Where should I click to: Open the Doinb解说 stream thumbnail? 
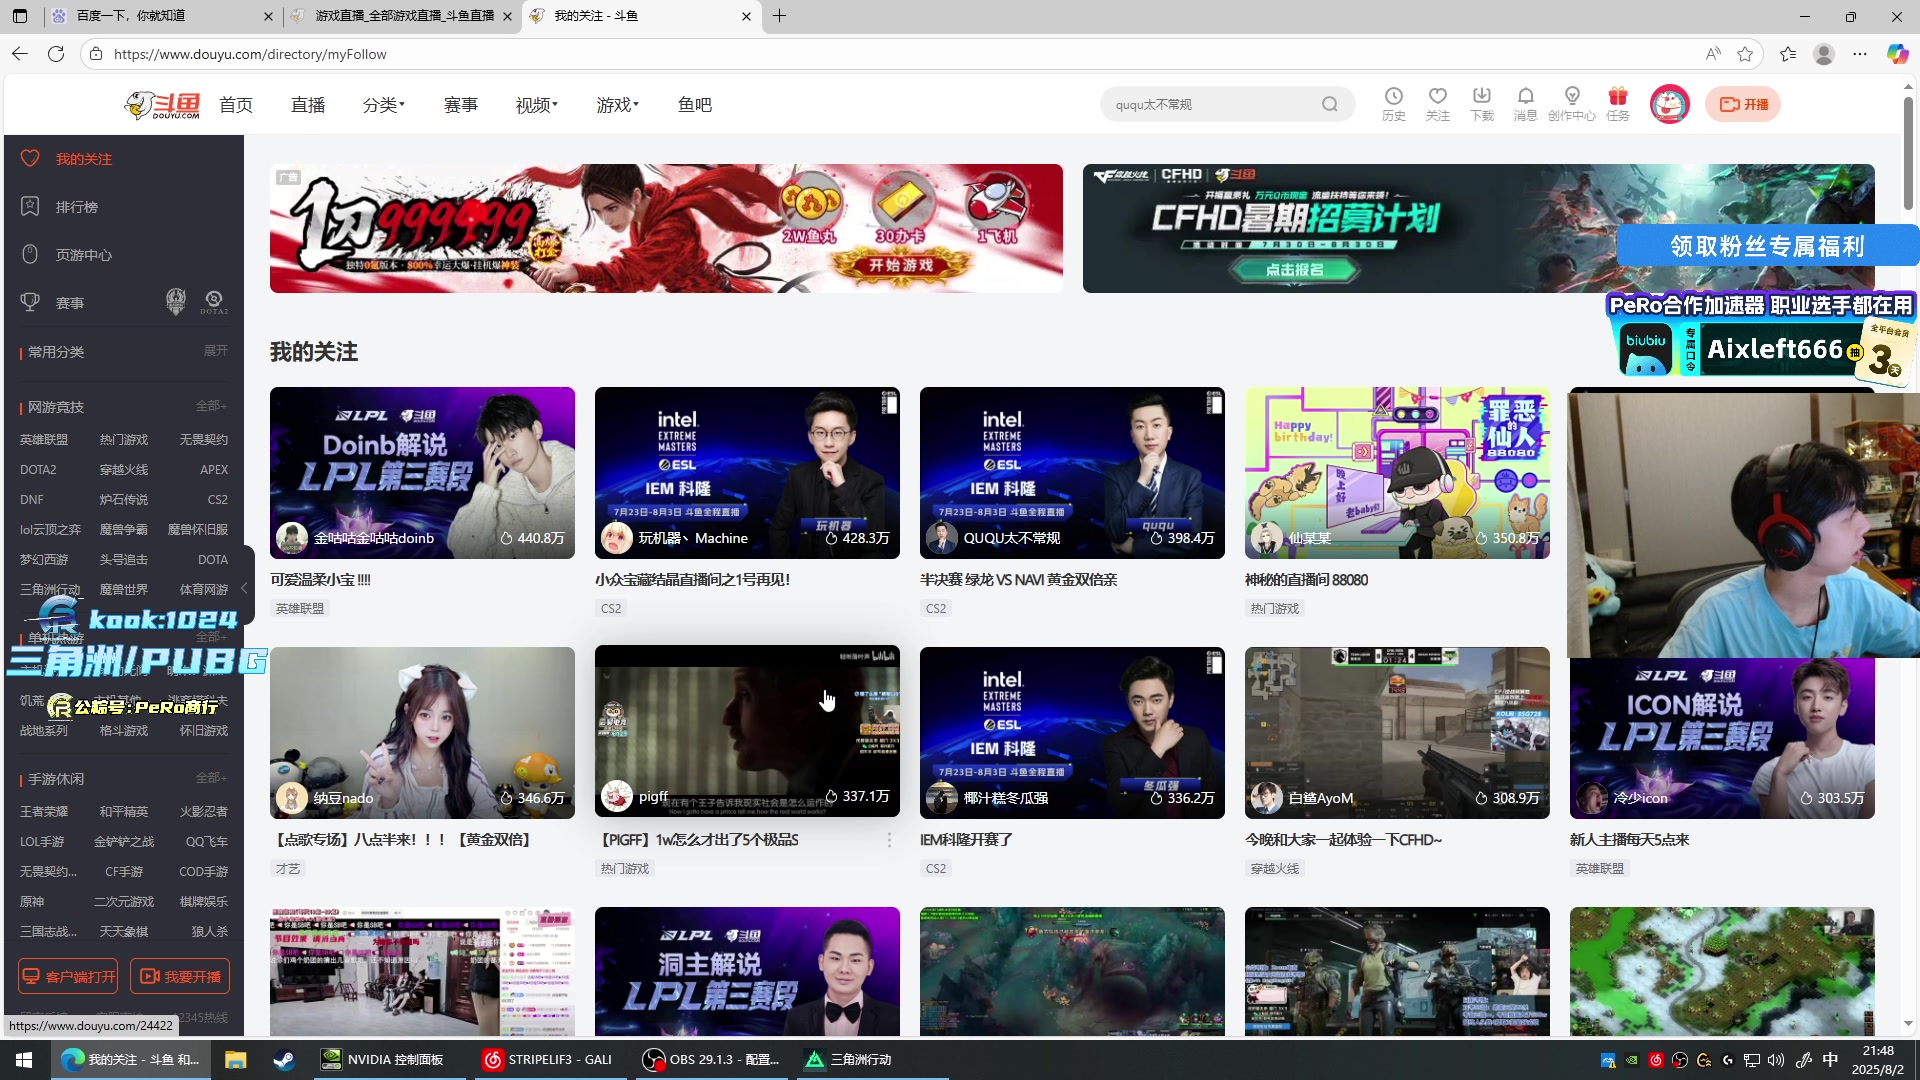[422, 473]
